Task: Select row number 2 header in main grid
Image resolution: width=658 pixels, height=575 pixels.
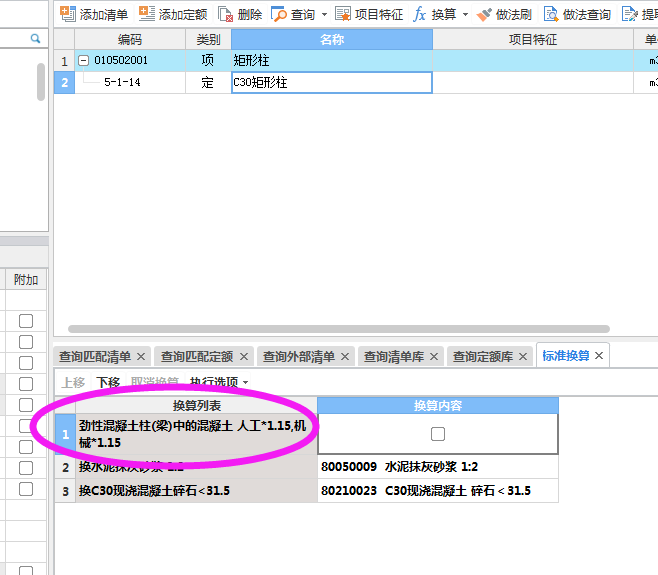Action: pyautogui.click(x=64, y=82)
